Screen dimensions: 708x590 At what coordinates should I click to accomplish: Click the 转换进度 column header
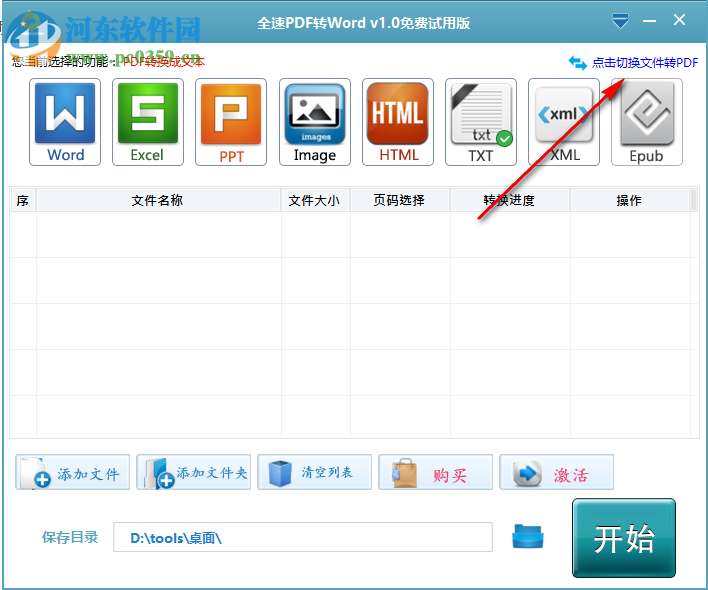click(x=510, y=200)
